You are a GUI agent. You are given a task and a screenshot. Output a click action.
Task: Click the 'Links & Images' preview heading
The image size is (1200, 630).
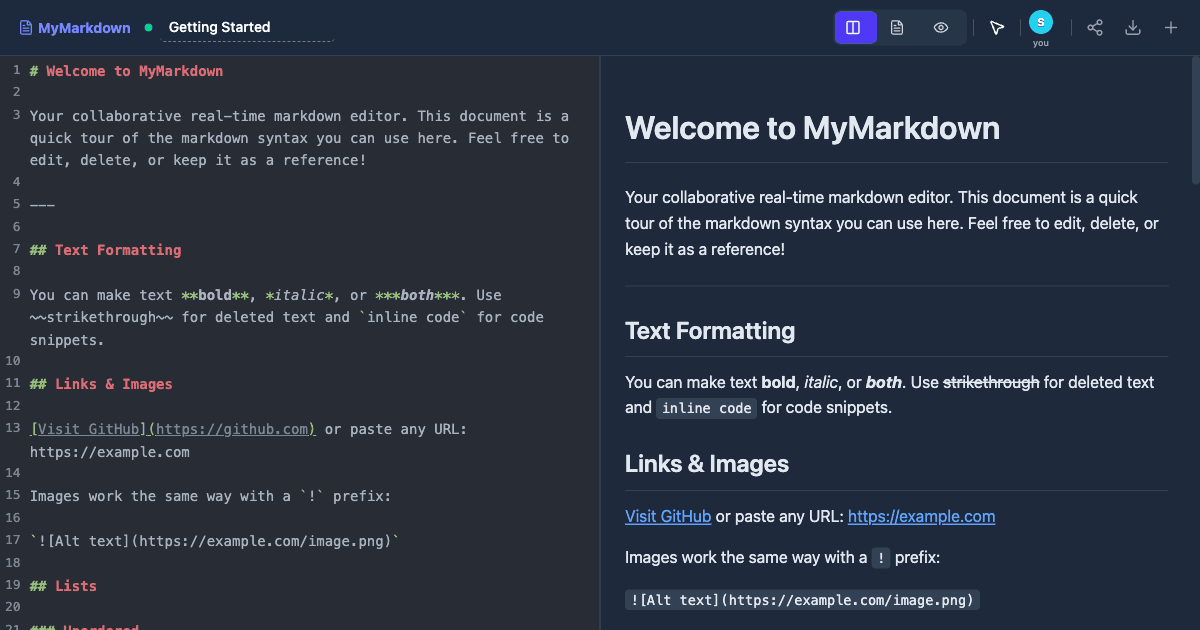pyautogui.click(x=707, y=464)
